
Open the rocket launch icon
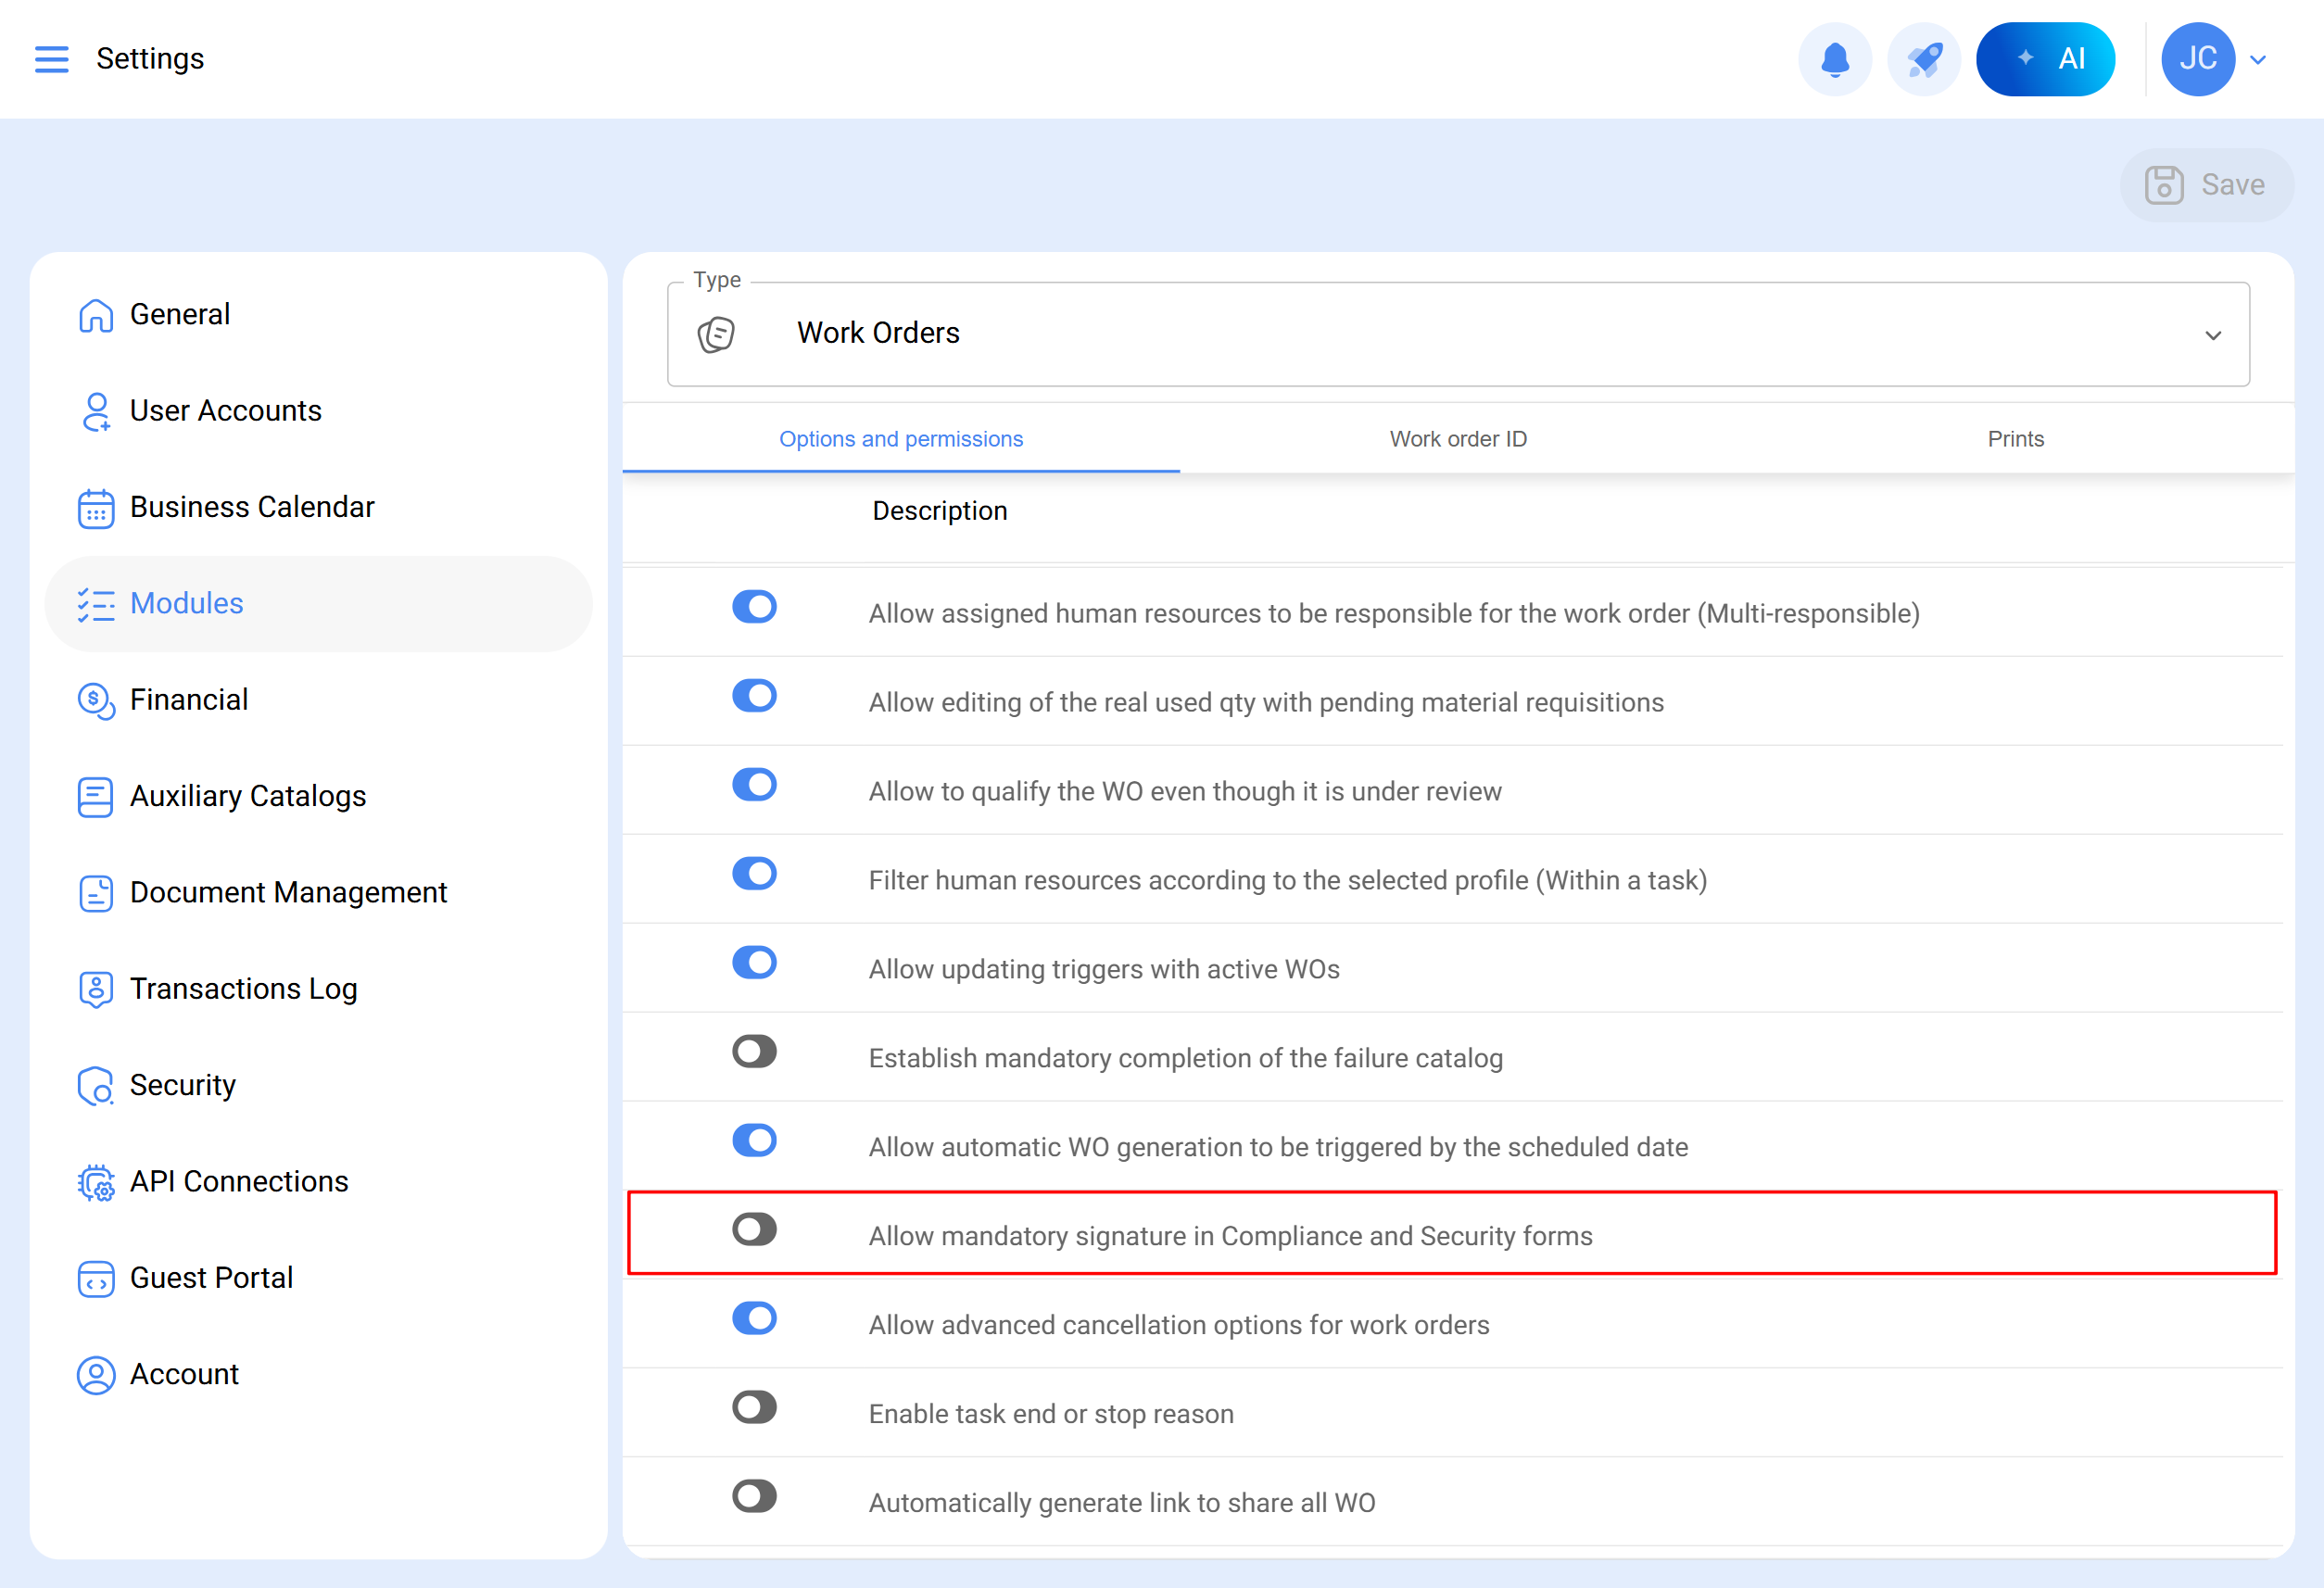coord(1924,59)
